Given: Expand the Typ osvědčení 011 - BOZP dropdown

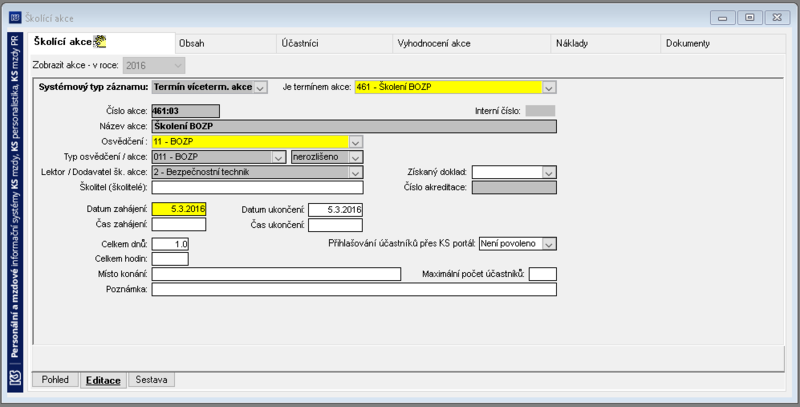Looking at the screenshot, I should 278,157.
